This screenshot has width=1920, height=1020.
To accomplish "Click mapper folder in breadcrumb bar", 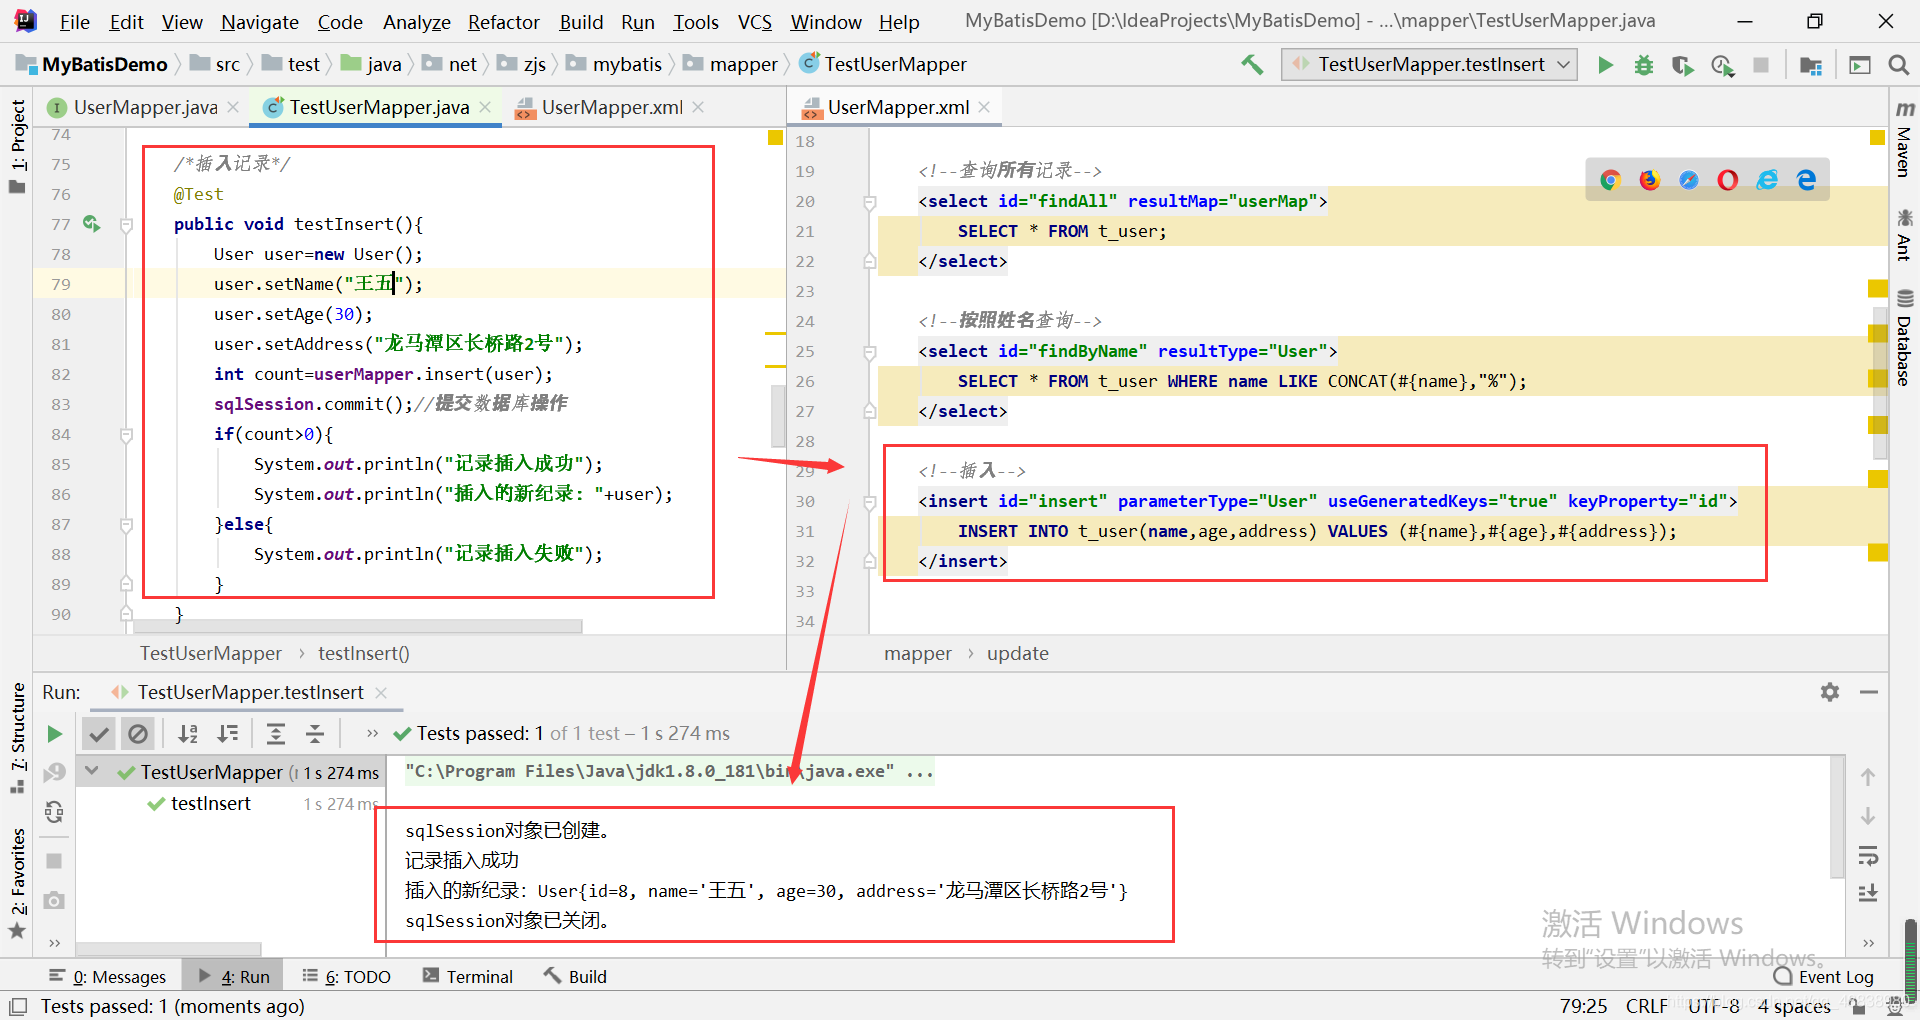I will click(731, 65).
